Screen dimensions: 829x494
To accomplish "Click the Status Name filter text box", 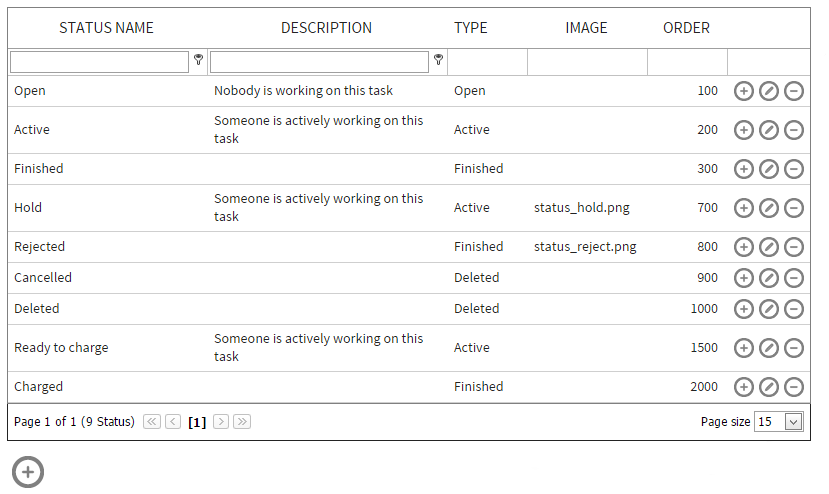I will [x=99, y=62].
